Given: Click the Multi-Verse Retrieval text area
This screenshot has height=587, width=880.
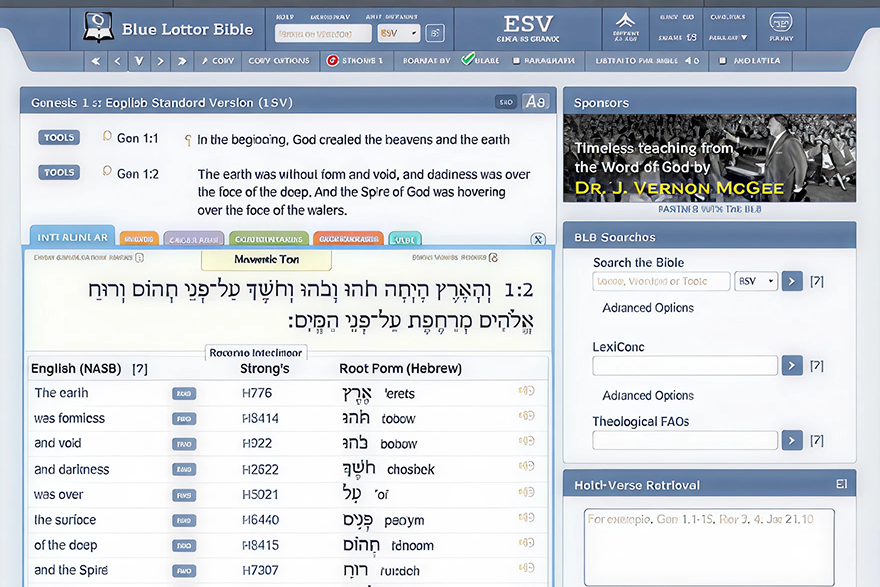Looking at the screenshot, I should point(709,547).
